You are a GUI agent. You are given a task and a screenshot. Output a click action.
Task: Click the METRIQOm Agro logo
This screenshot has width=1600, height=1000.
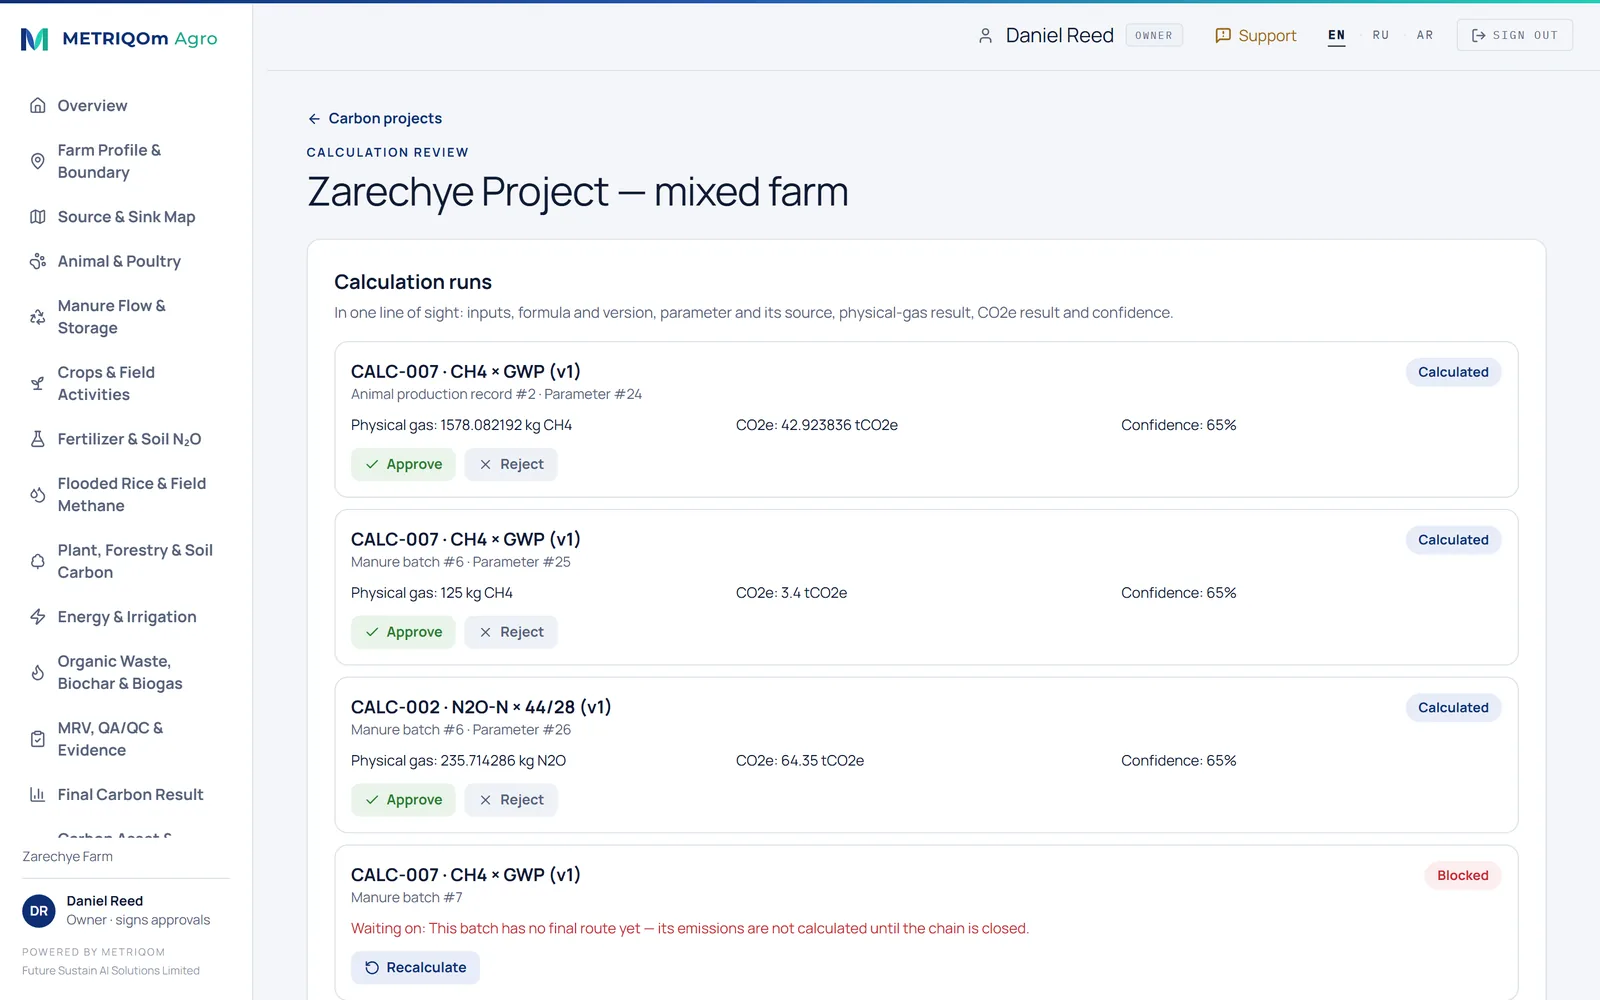click(119, 39)
